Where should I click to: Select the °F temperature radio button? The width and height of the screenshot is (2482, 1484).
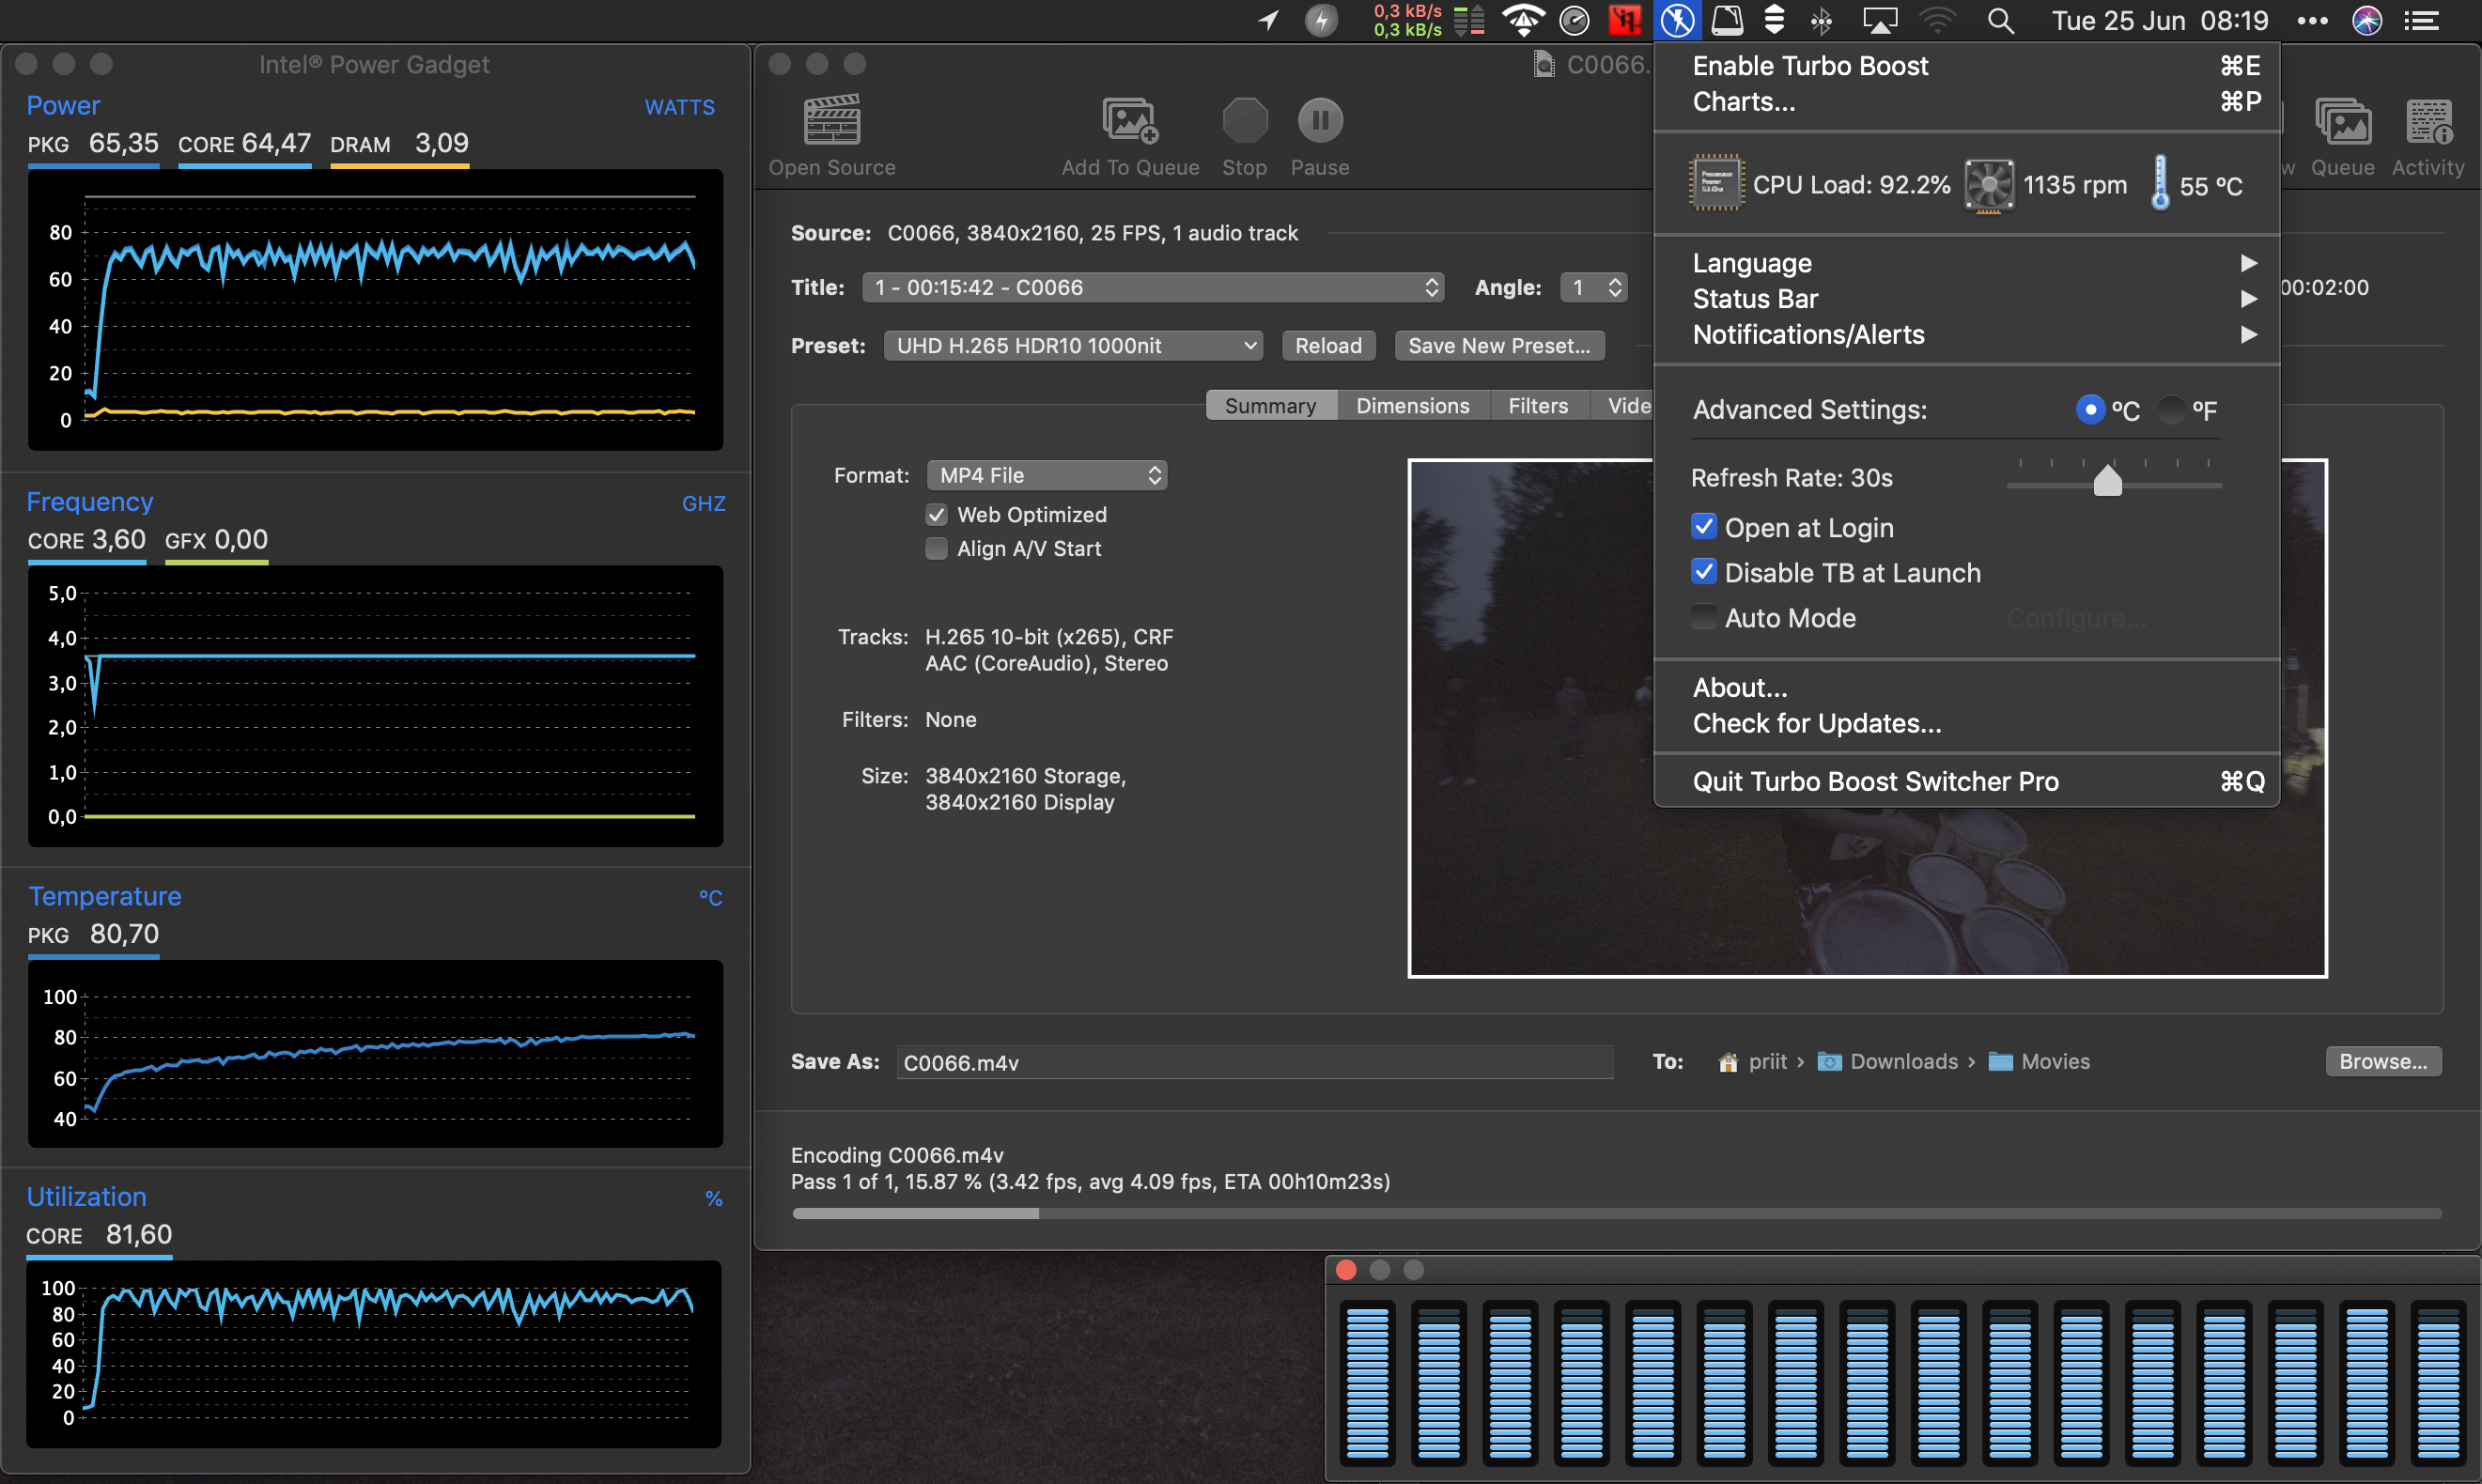pyautogui.click(x=2171, y=409)
